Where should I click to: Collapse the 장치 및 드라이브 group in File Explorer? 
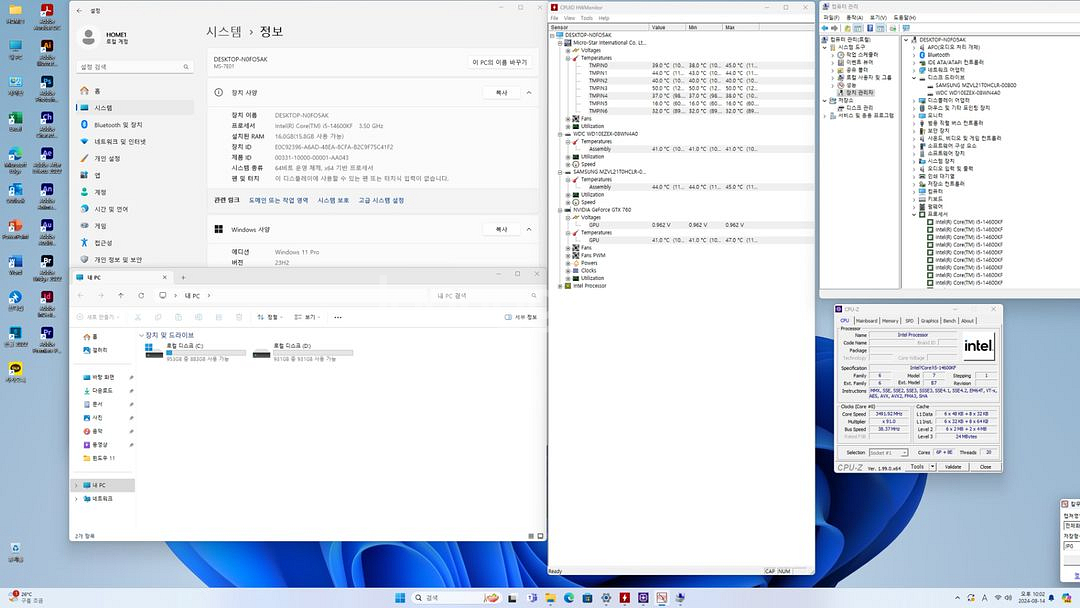[x=142, y=335]
